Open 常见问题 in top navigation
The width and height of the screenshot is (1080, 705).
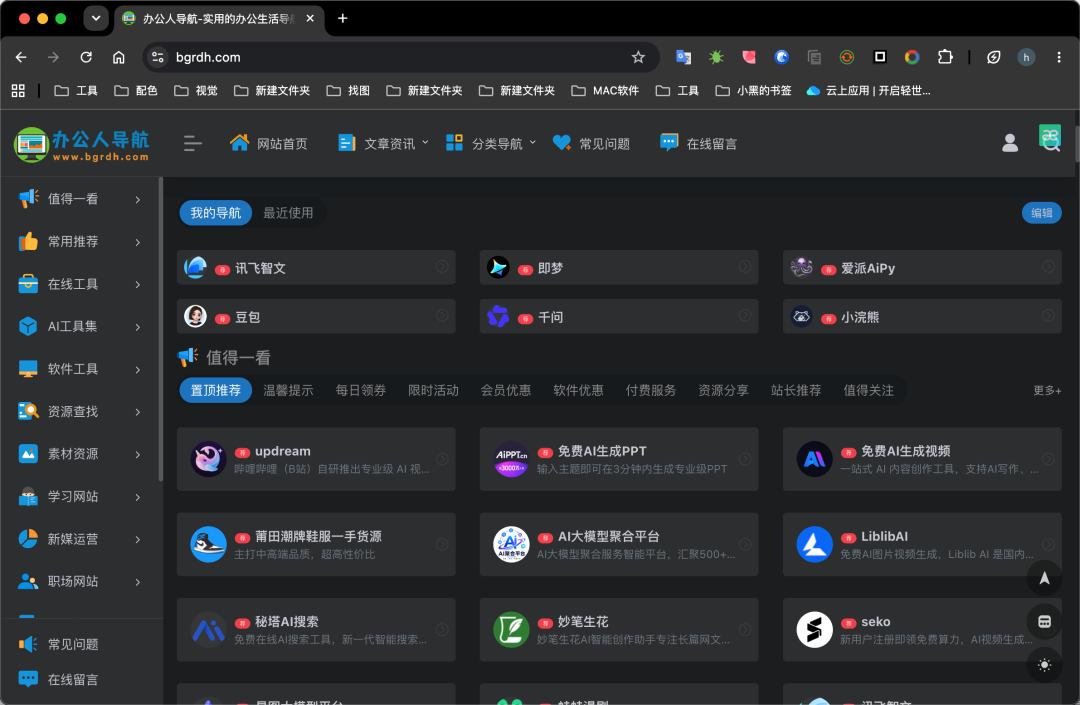[x=591, y=143]
